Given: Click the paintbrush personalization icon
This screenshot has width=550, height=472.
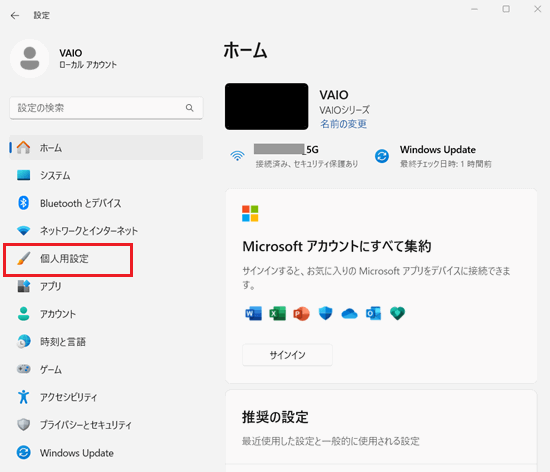Looking at the screenshot, I should (24, 258).
